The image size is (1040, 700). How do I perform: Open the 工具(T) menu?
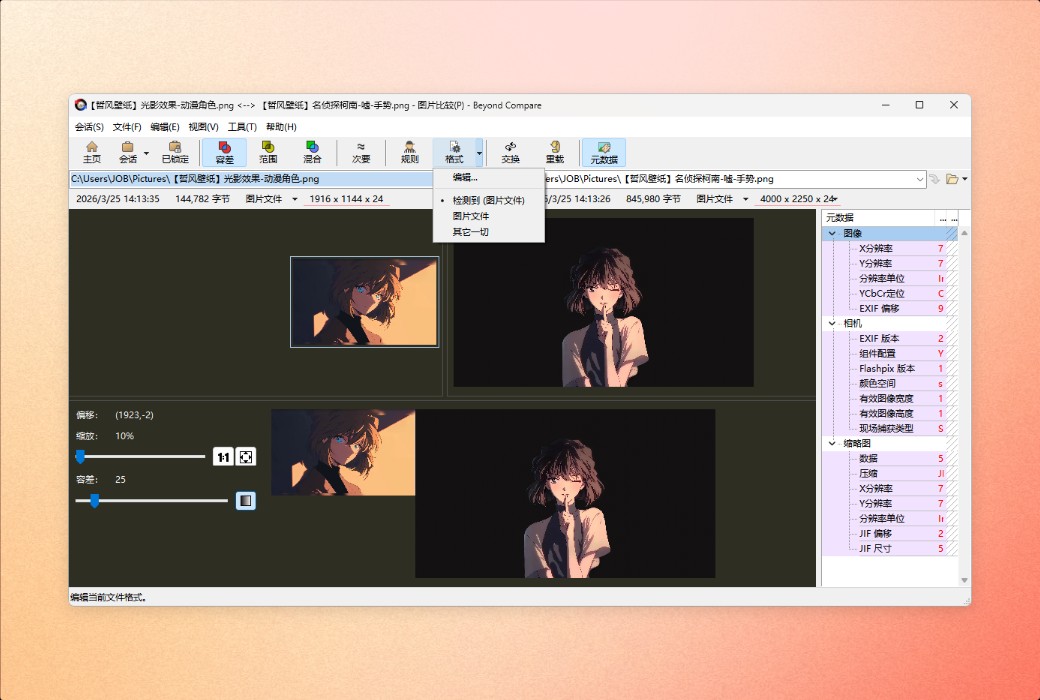[x=242, y=127]
